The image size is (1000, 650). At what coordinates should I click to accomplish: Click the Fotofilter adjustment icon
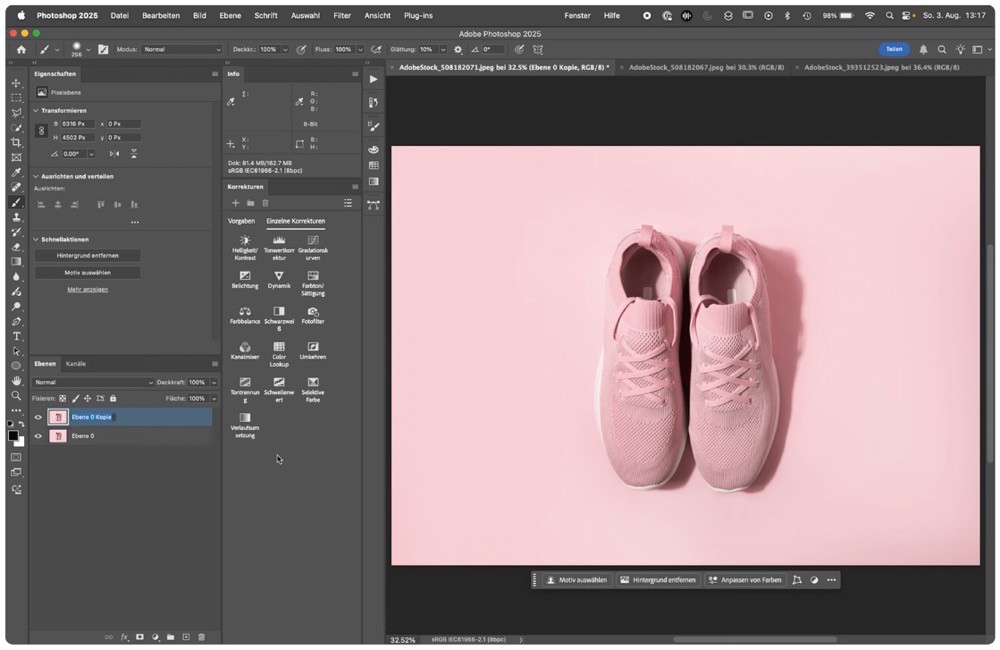coord(313,311)
